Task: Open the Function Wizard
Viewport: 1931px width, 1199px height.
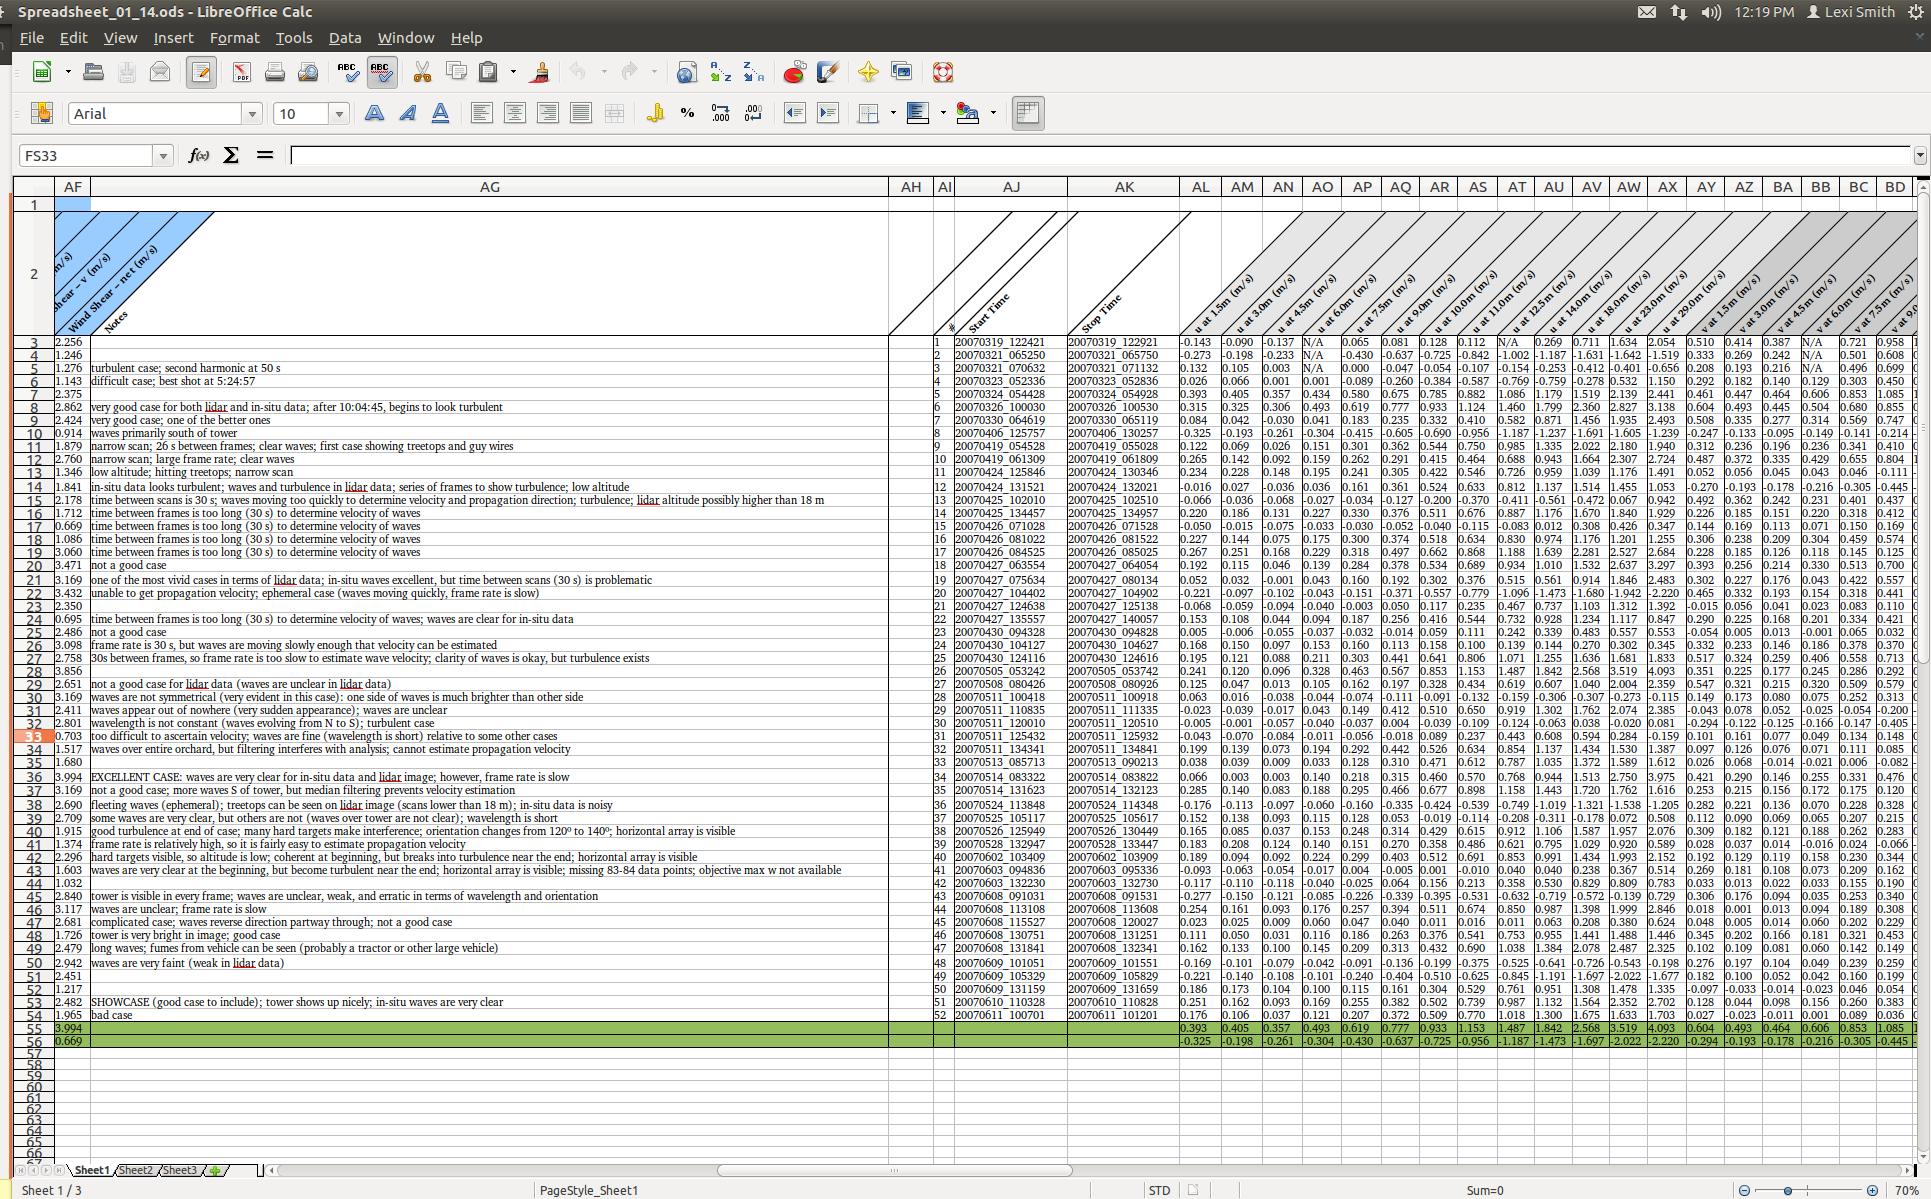Action: [199, 155]
